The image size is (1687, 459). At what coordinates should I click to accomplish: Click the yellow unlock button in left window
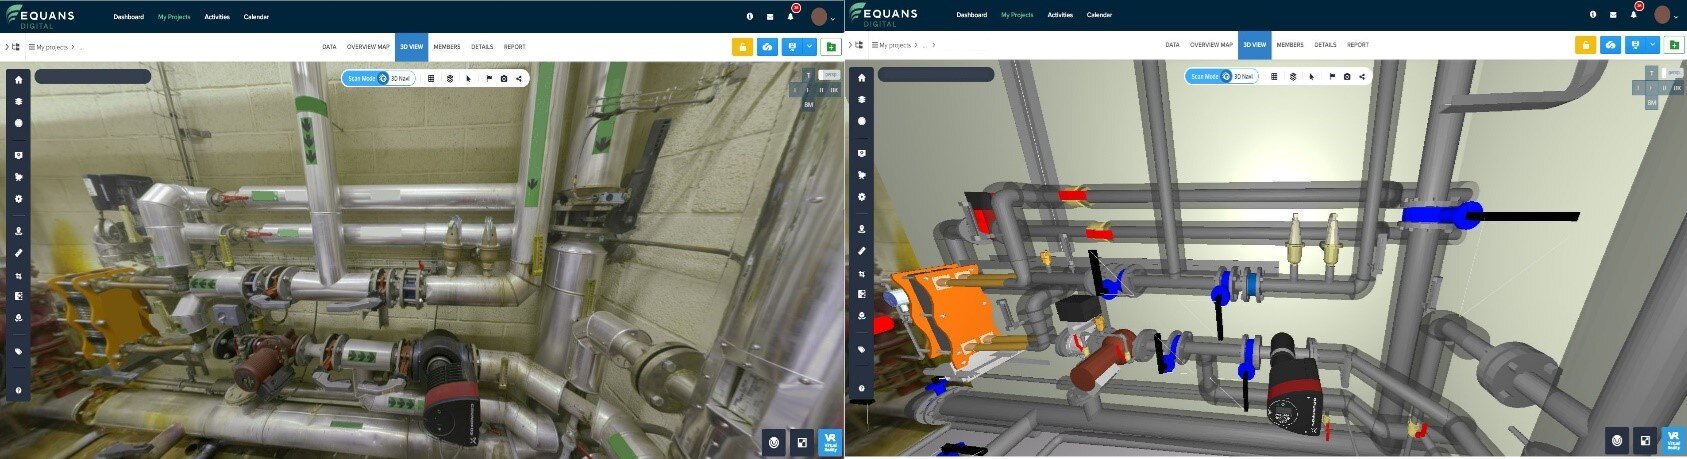click(742, 47)
